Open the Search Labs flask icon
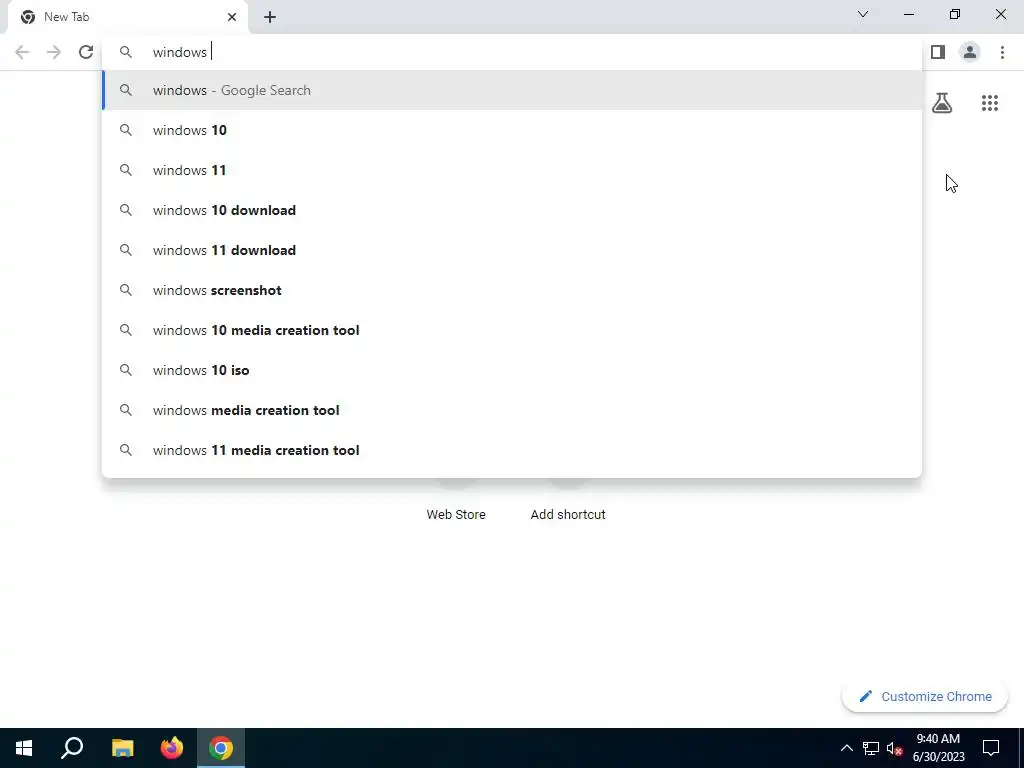The image size is (1024, 768). point(942,103)
